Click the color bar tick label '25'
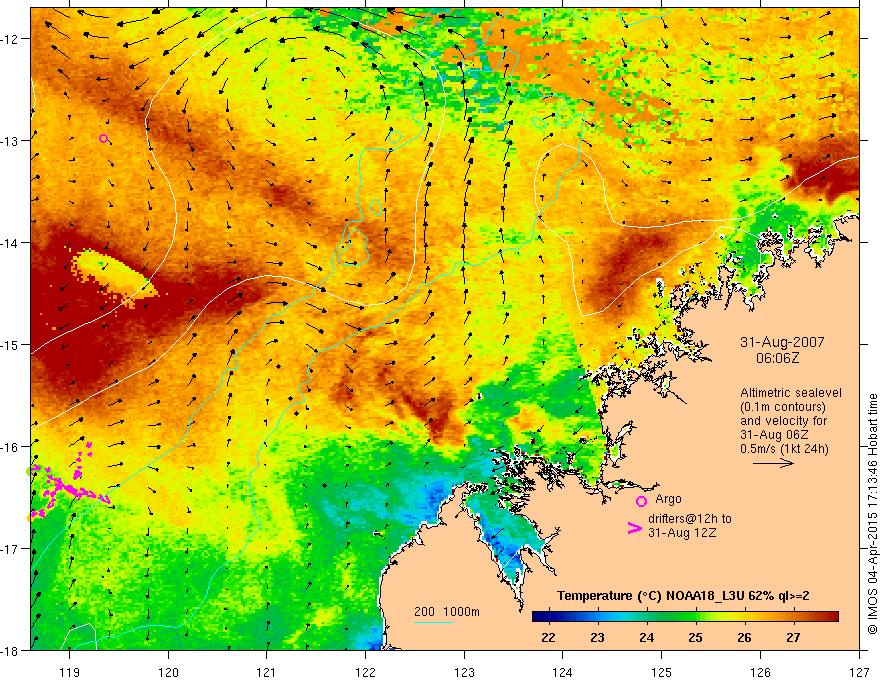The height and width of the screenshot is (680, 880). (695, 638)
